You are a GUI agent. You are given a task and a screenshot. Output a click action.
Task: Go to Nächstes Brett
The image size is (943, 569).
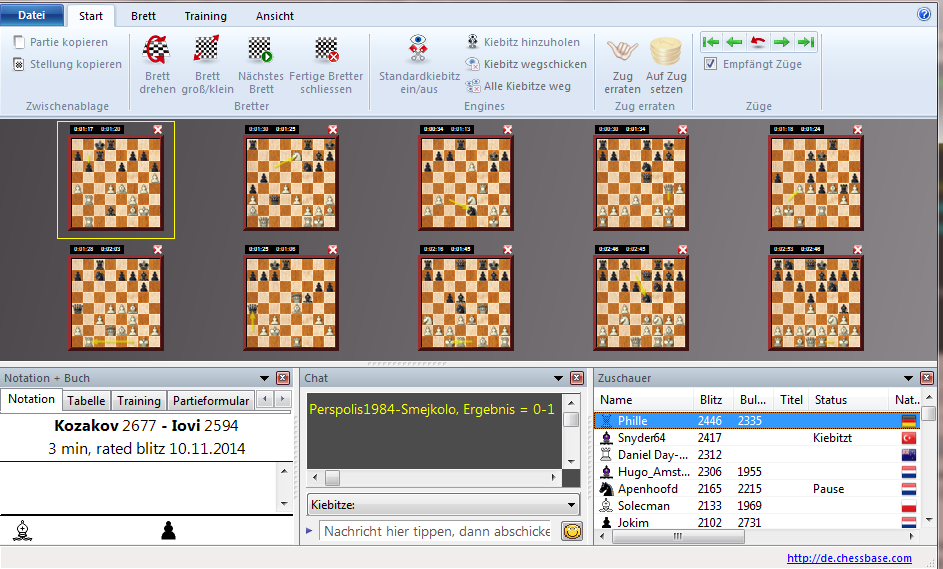(x=260, y=50)
